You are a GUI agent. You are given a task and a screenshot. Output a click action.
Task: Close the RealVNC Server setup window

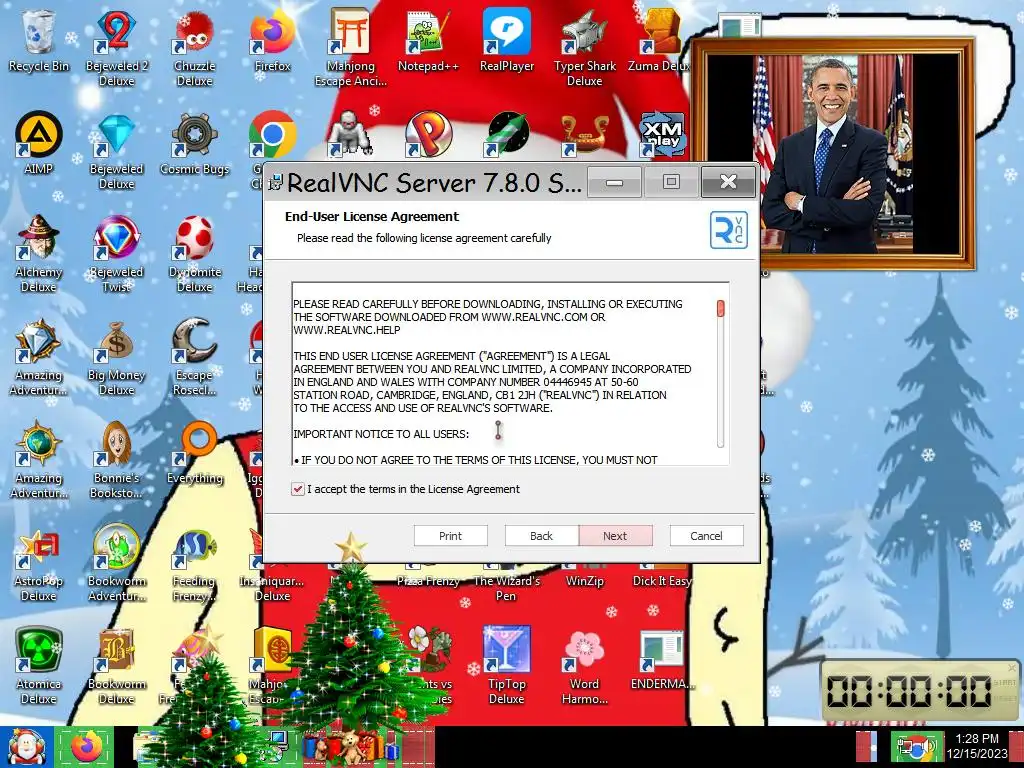point(728,182)
